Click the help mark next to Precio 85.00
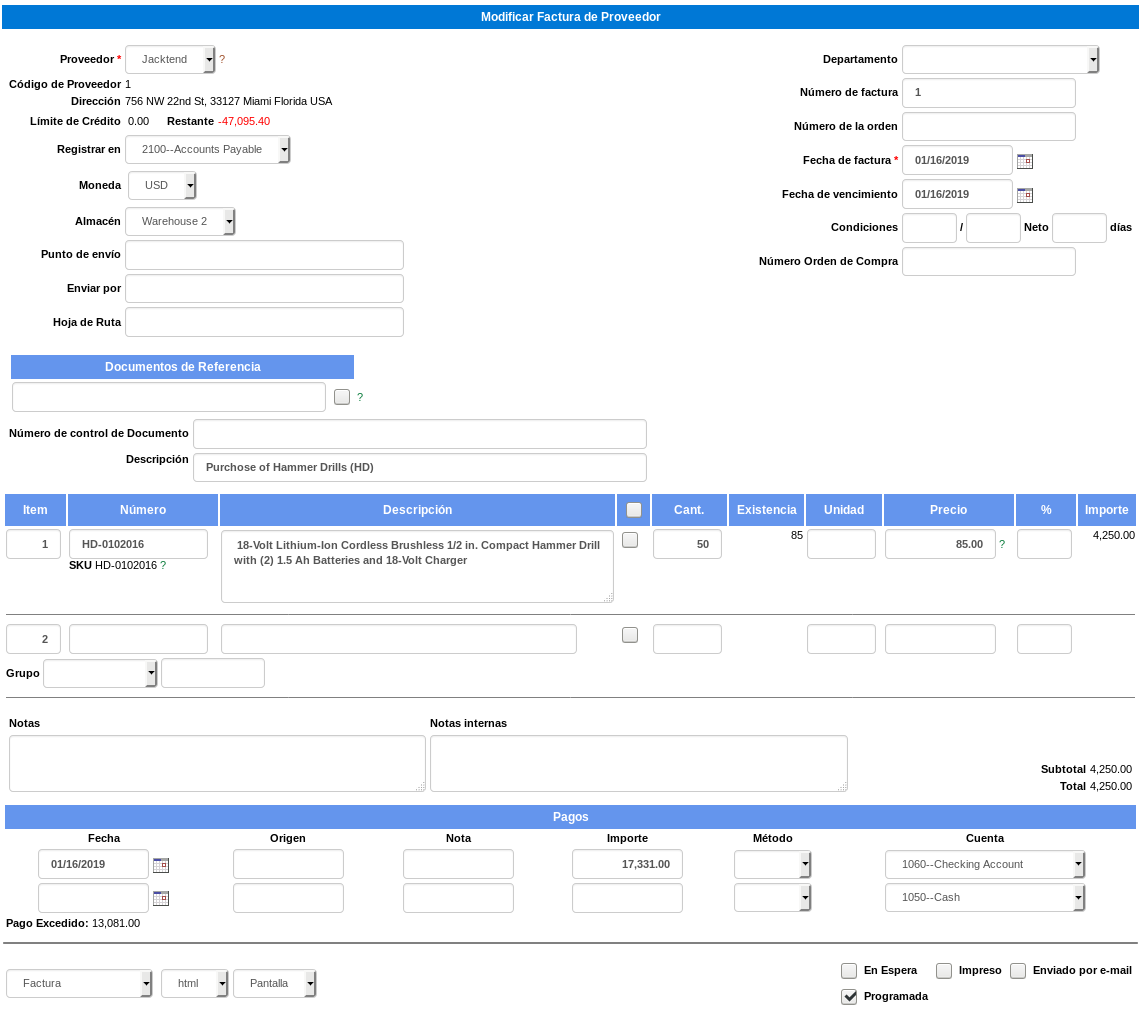 pyautogui.click(x=1002, y=544)
